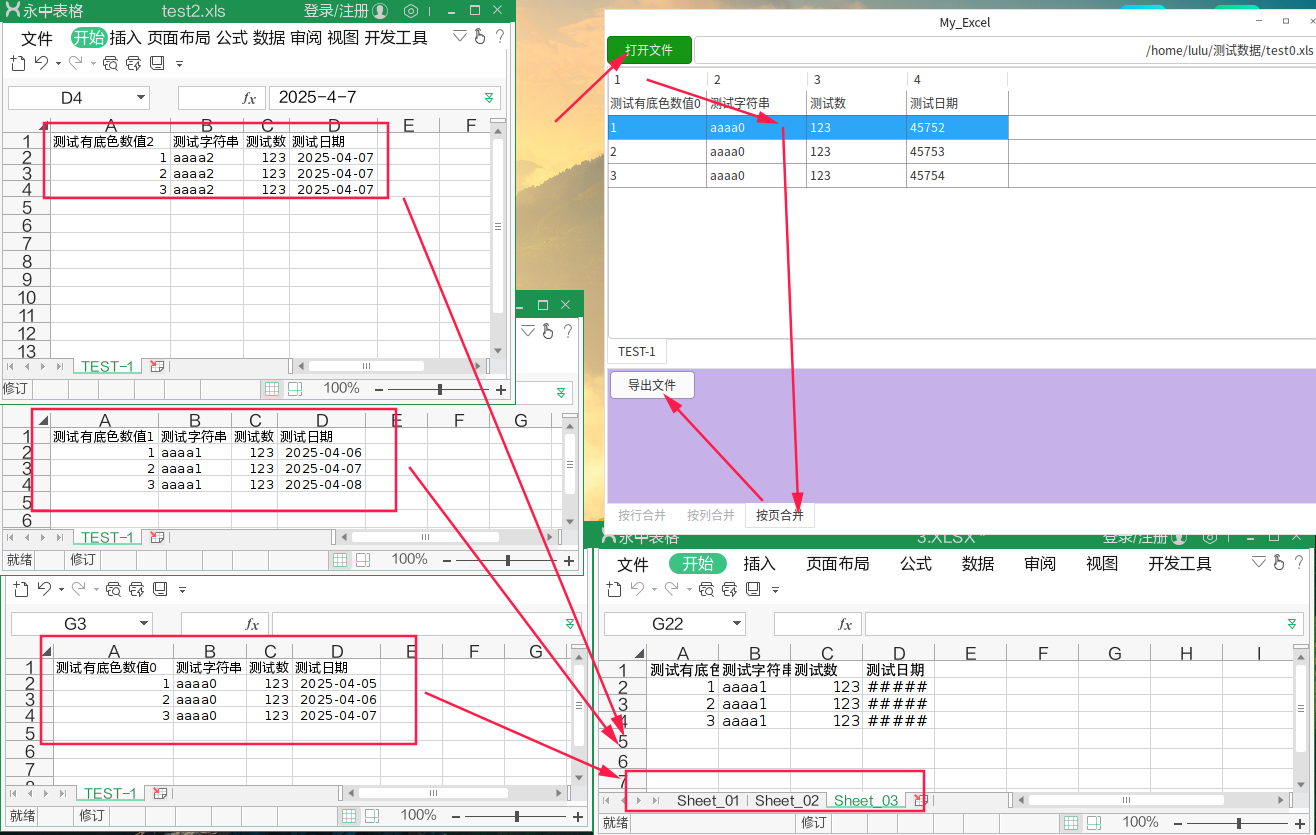This screenshot has height=835, width=1316.
Task: Click formula bar showing 2025-4-7
Action: pyautogui.click(x=385, y=98)
